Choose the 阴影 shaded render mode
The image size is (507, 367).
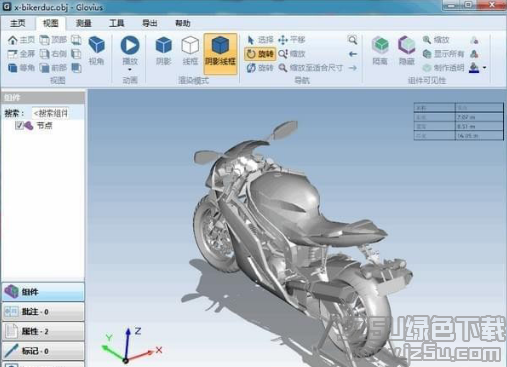coord(164,51)
